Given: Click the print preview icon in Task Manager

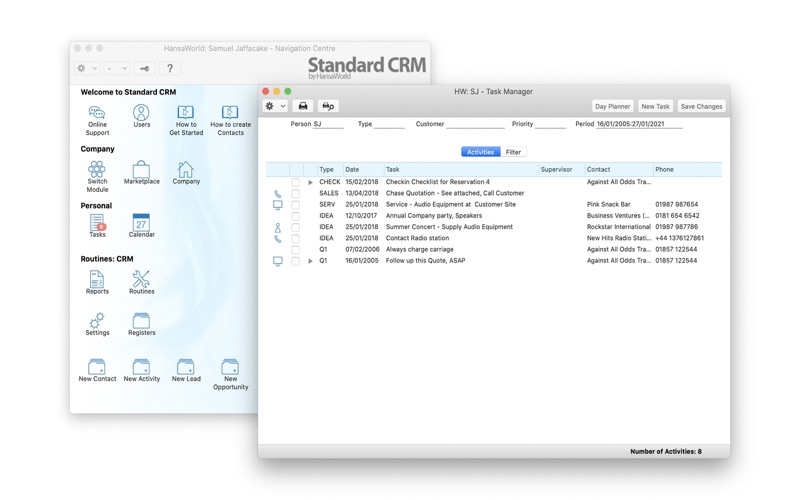Looking at the screenshot, I should tap(328, 106).
